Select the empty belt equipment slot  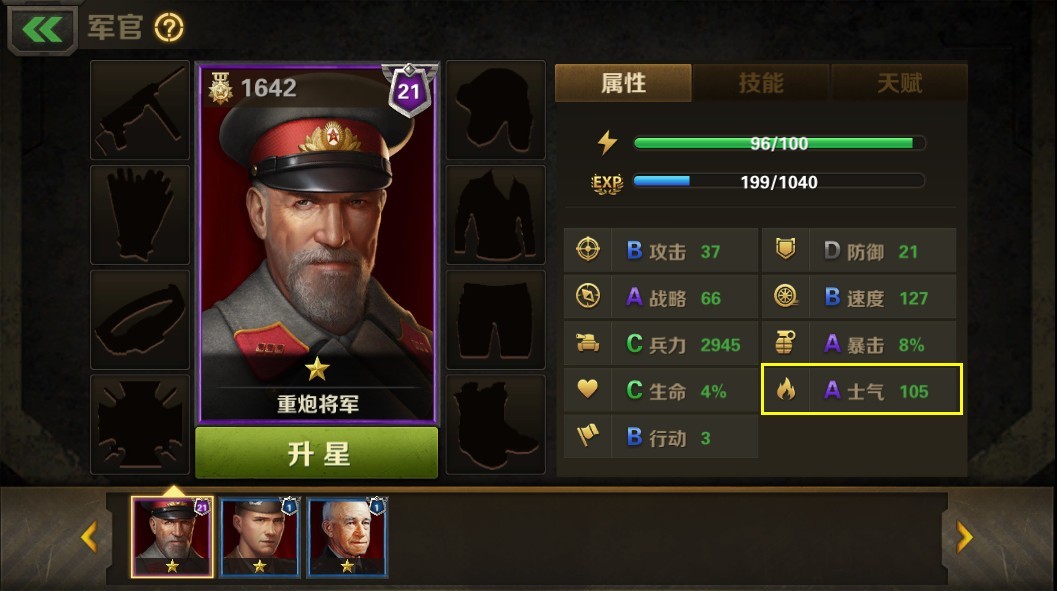click(x=140, y=320)
